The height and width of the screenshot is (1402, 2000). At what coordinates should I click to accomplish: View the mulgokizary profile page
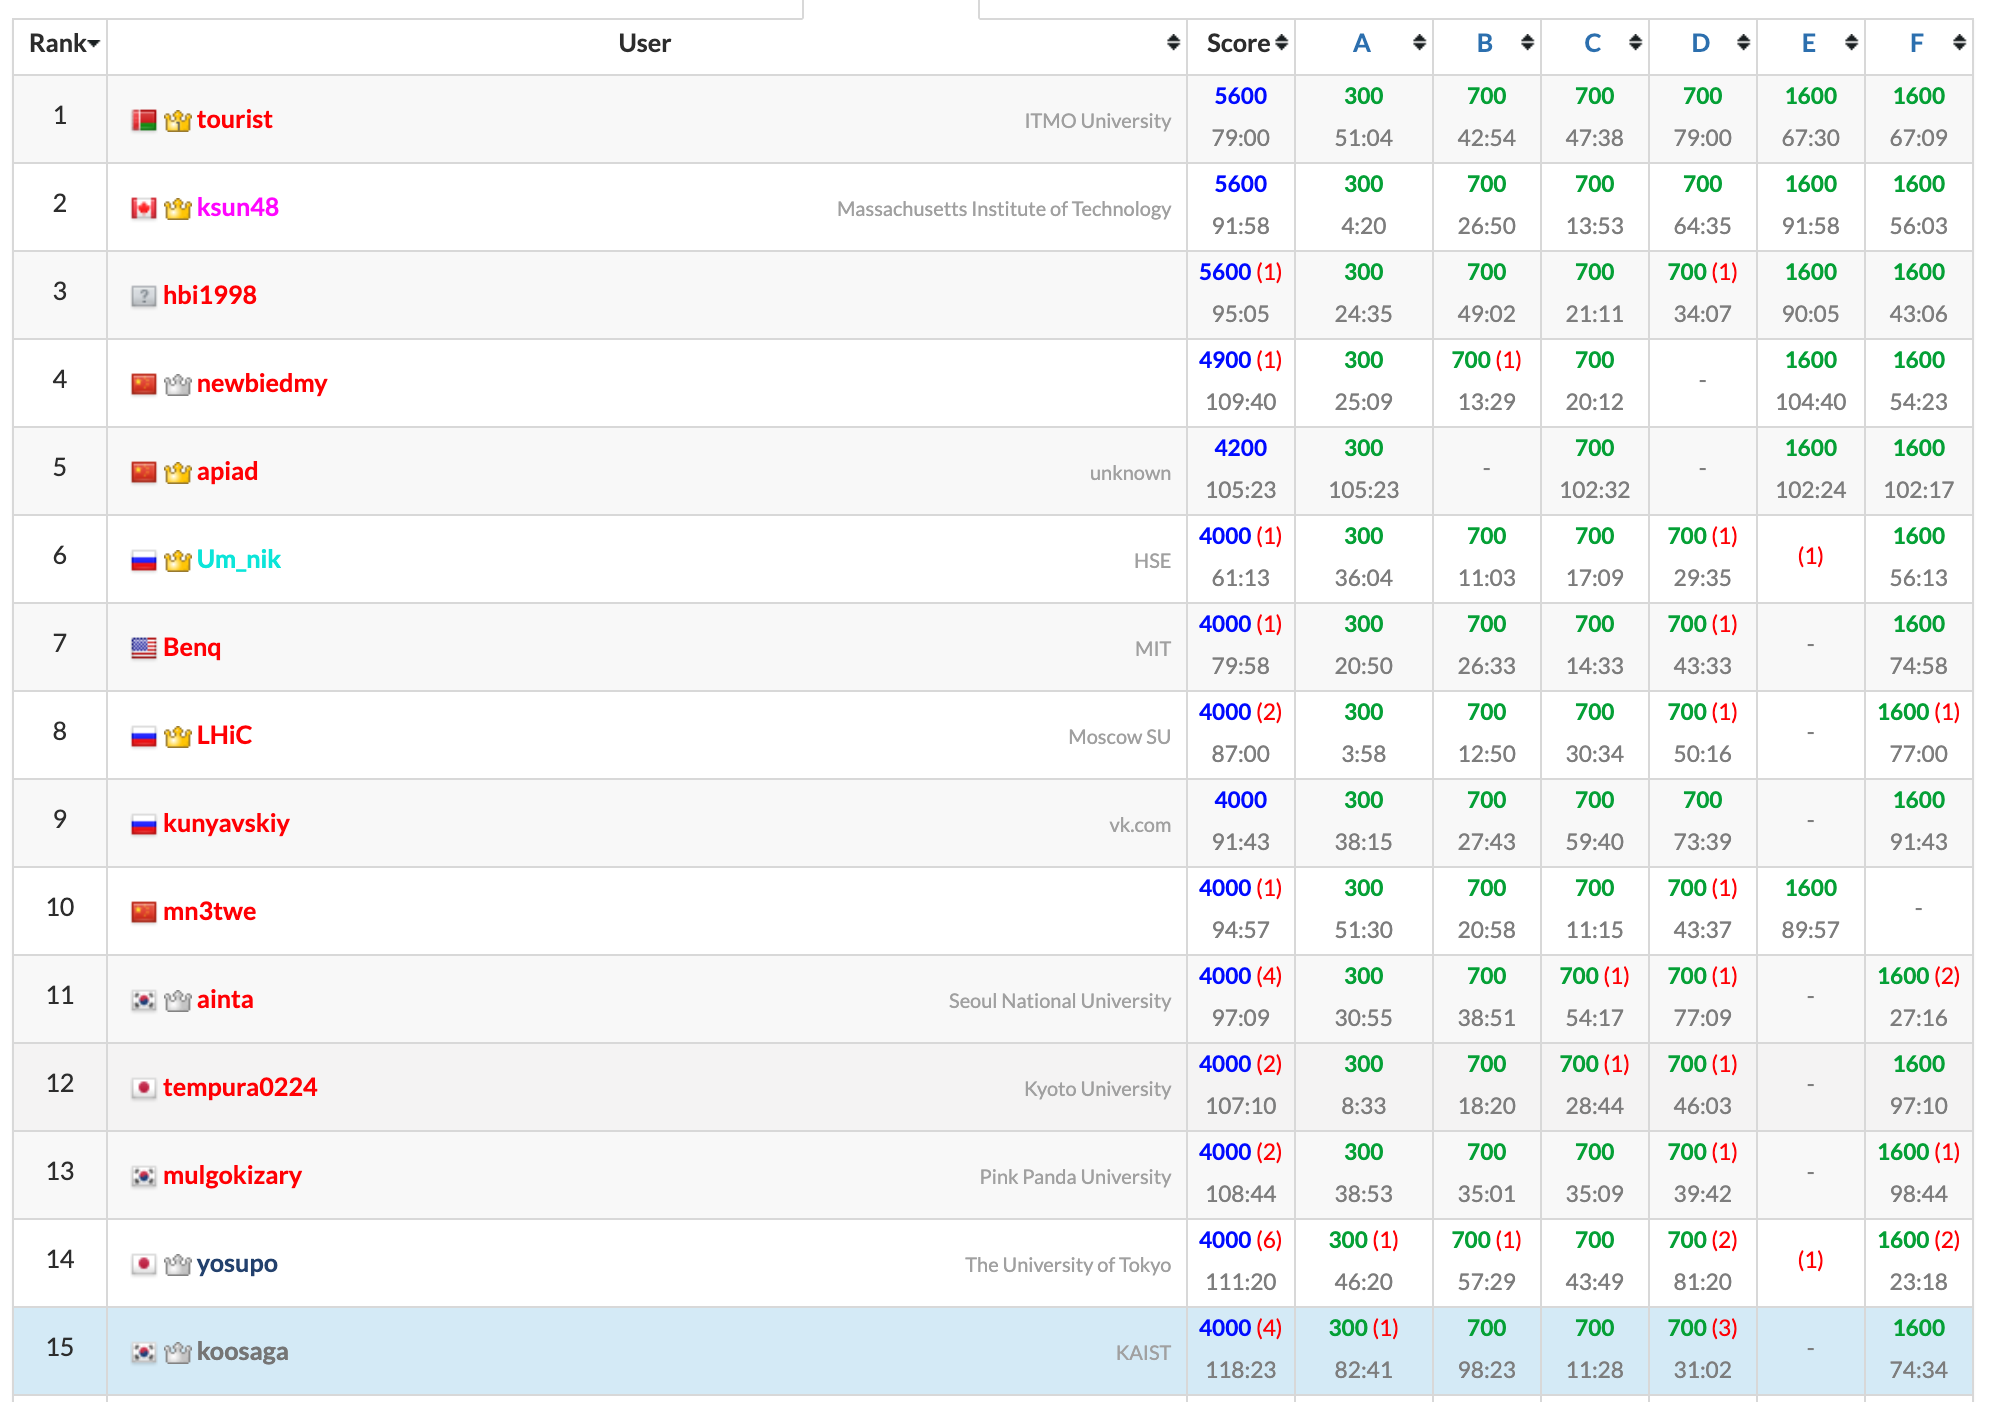(x=232, y=1175)
